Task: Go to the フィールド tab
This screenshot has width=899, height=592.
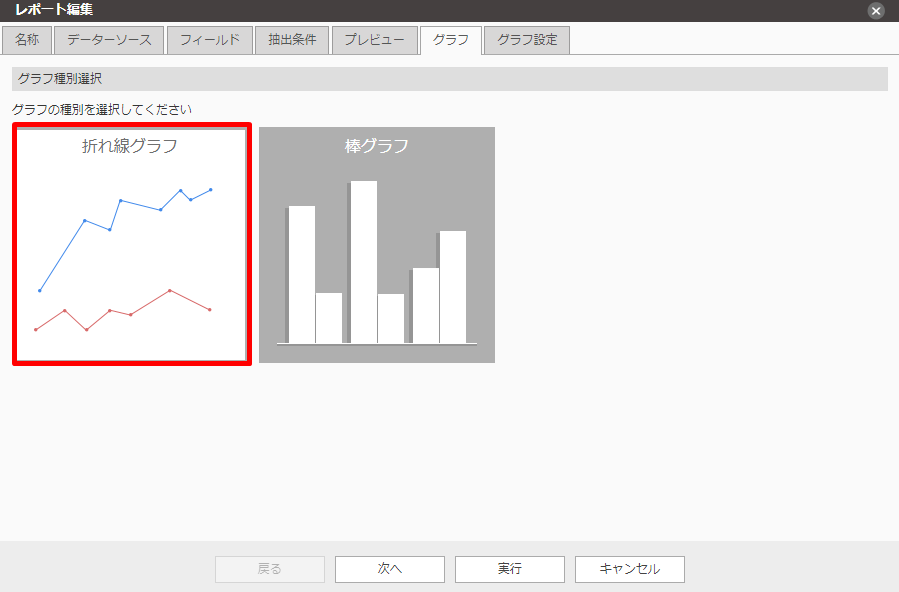Action: coord(210,40)
